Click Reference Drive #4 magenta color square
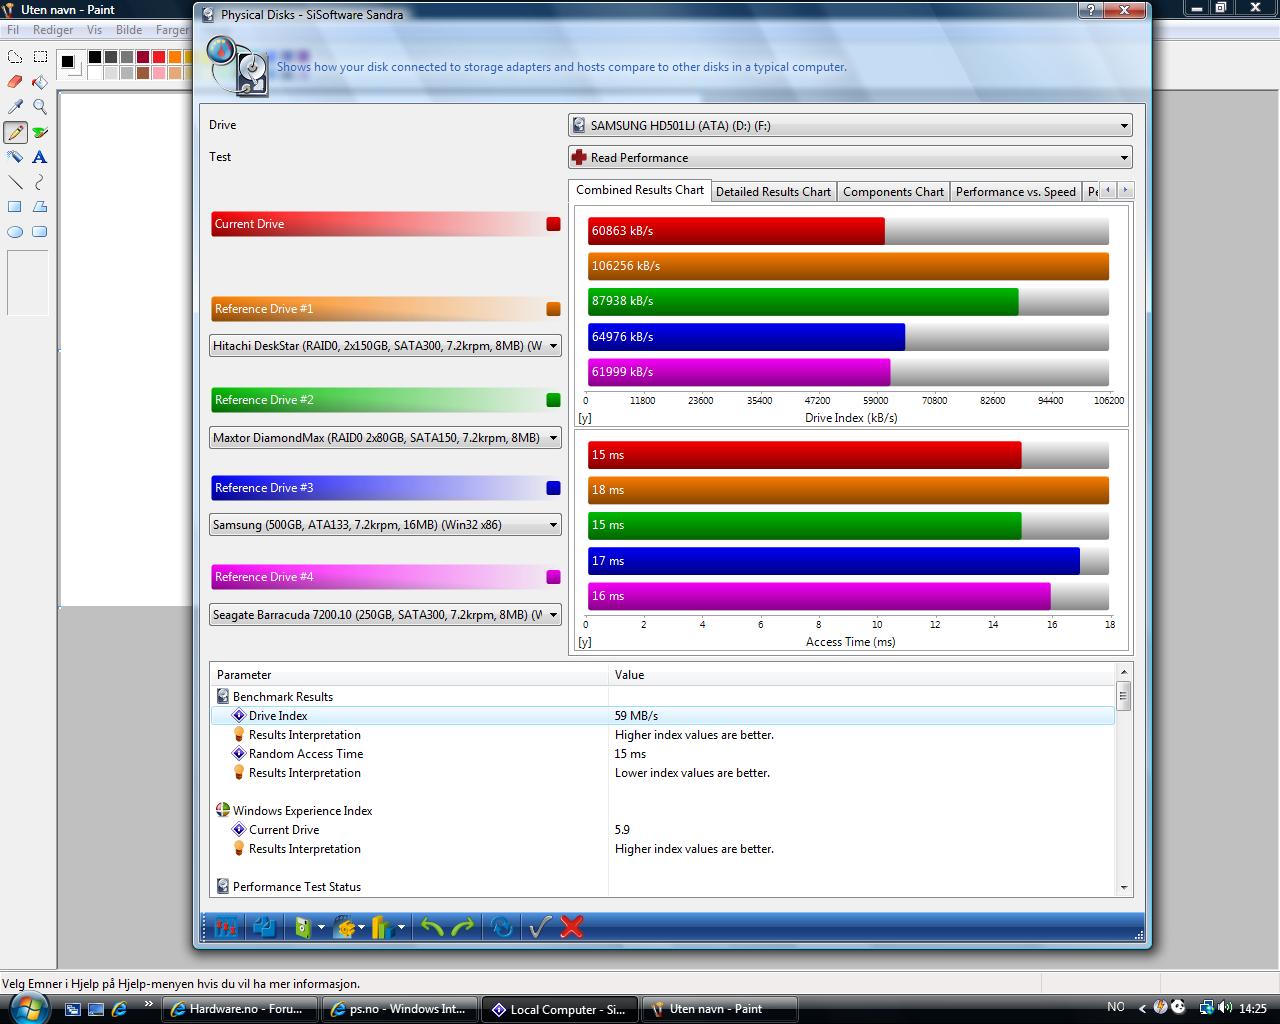 click(553, 577)
